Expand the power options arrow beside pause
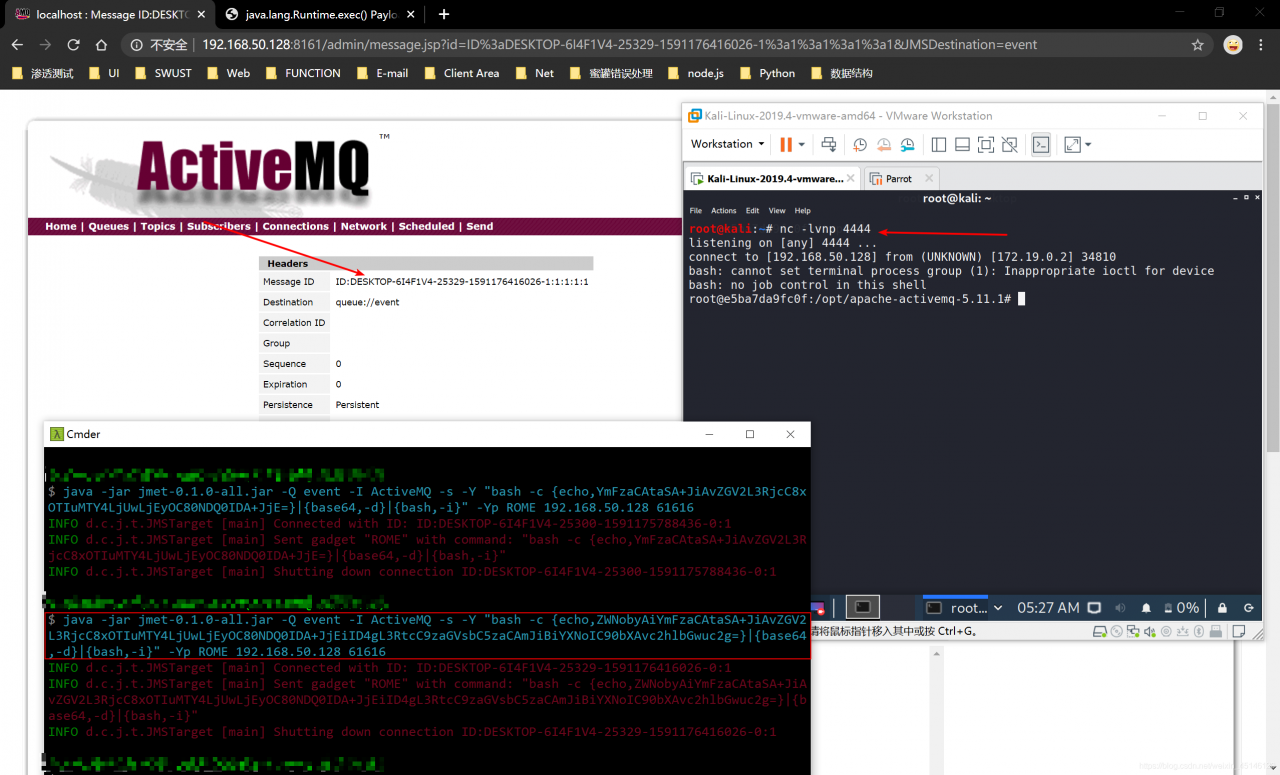Image resolution: width=1280 pixels, height=775 pixels. point(801,145)
